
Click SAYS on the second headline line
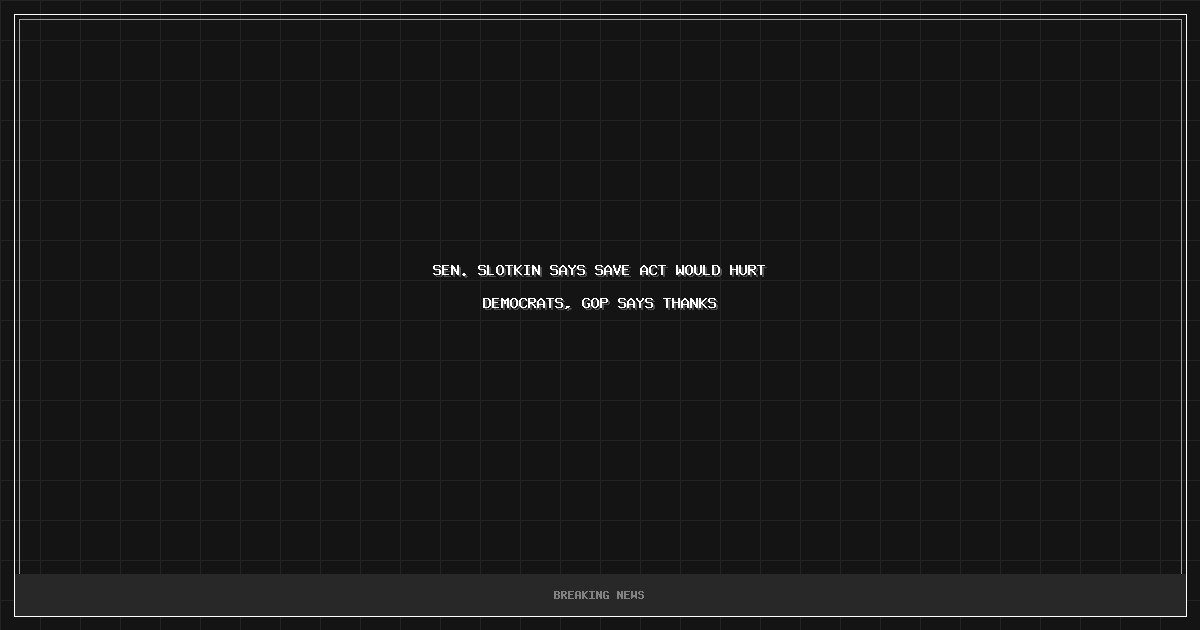click(635, 303)
